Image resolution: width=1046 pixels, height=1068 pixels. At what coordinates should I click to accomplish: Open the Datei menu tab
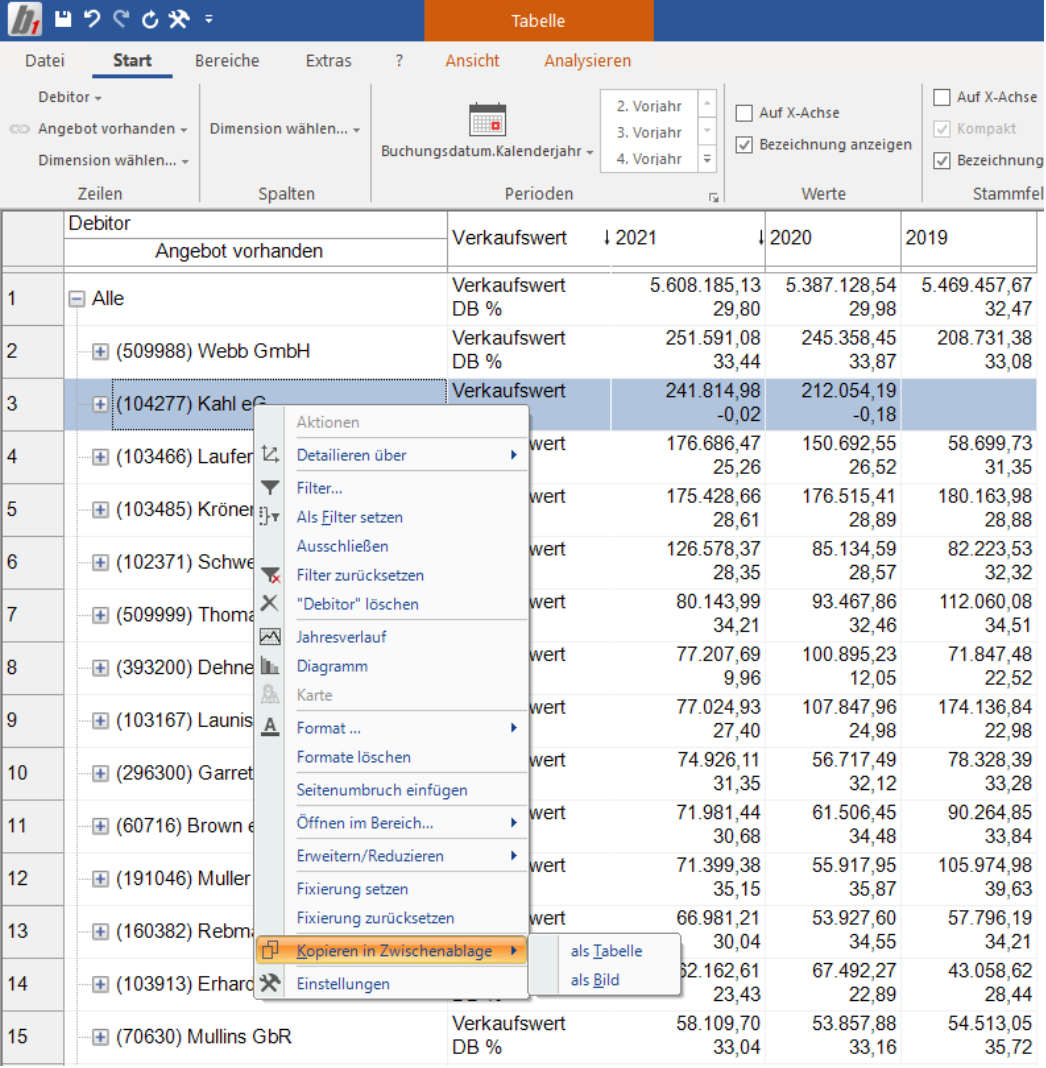(x=45, y=61)
